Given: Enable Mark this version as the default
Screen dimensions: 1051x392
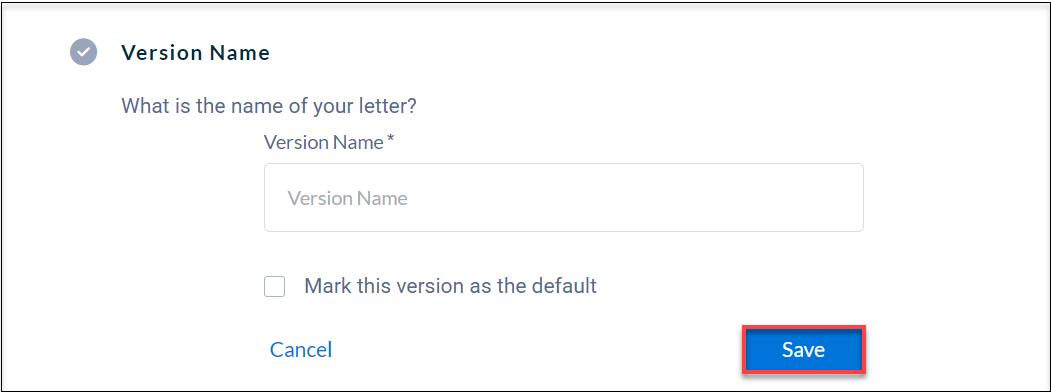Looking at the screenshot, I should tap(275, 287).
